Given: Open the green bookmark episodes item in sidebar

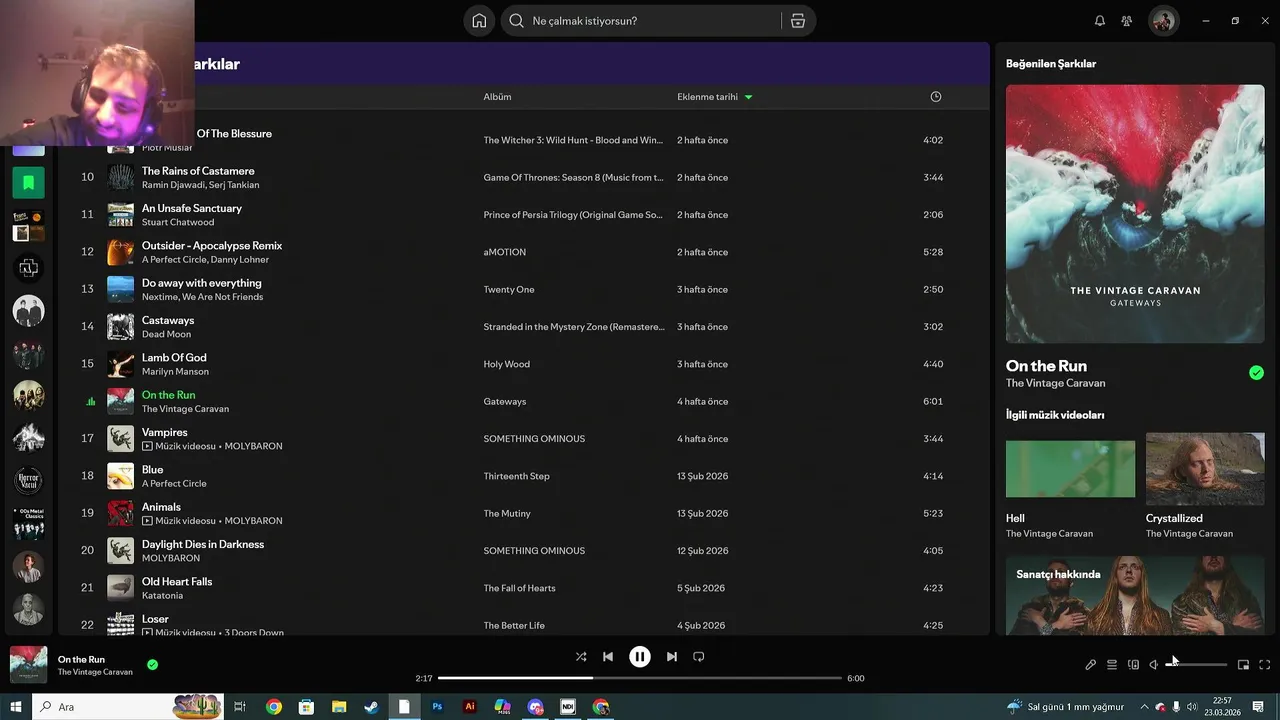Looking at the screenshot, I should (x=28, y=183).
